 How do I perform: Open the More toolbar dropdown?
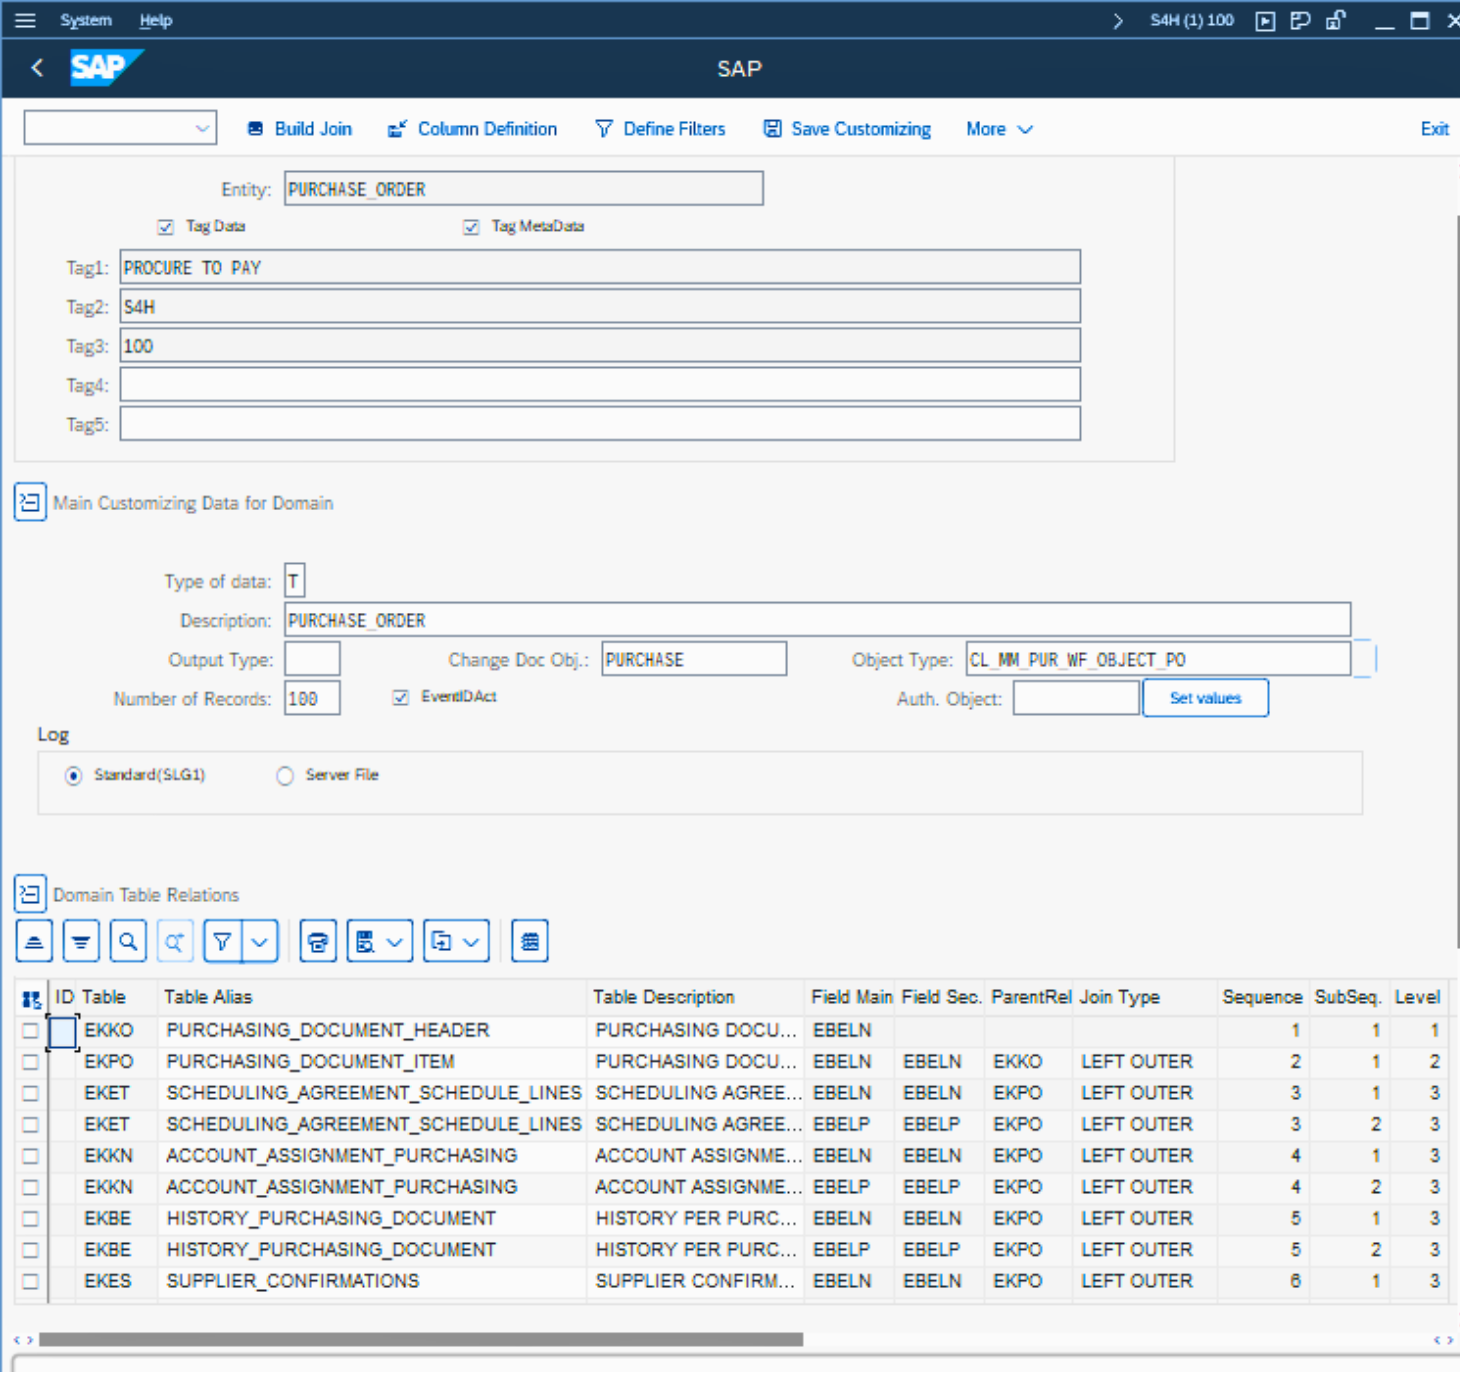(998, 129)
